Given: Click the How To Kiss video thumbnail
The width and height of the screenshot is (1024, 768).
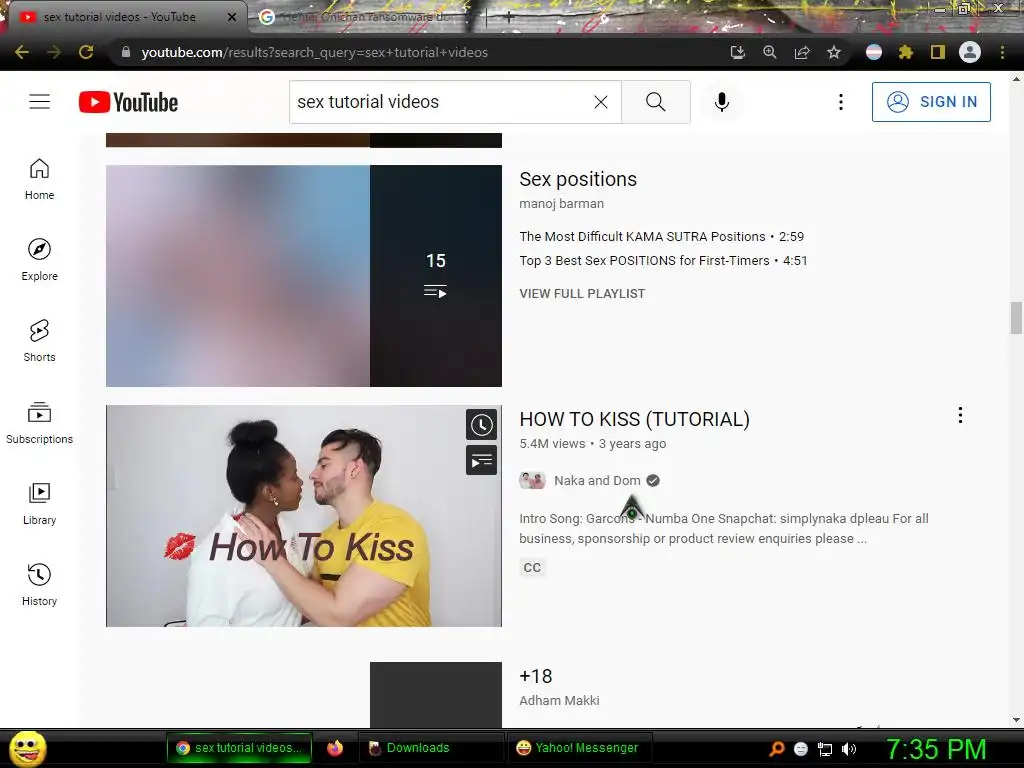Looking at the screenshot, I should [304, 516].
